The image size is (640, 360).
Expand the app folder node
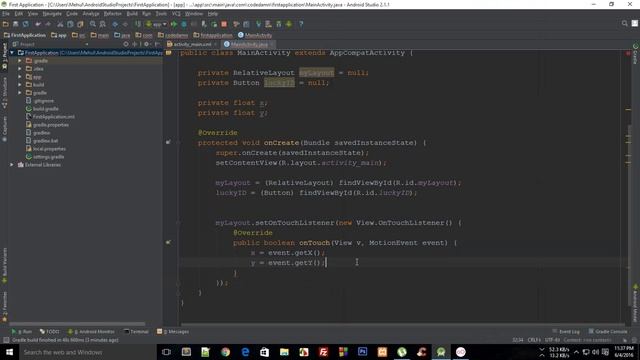click(20, 77)
